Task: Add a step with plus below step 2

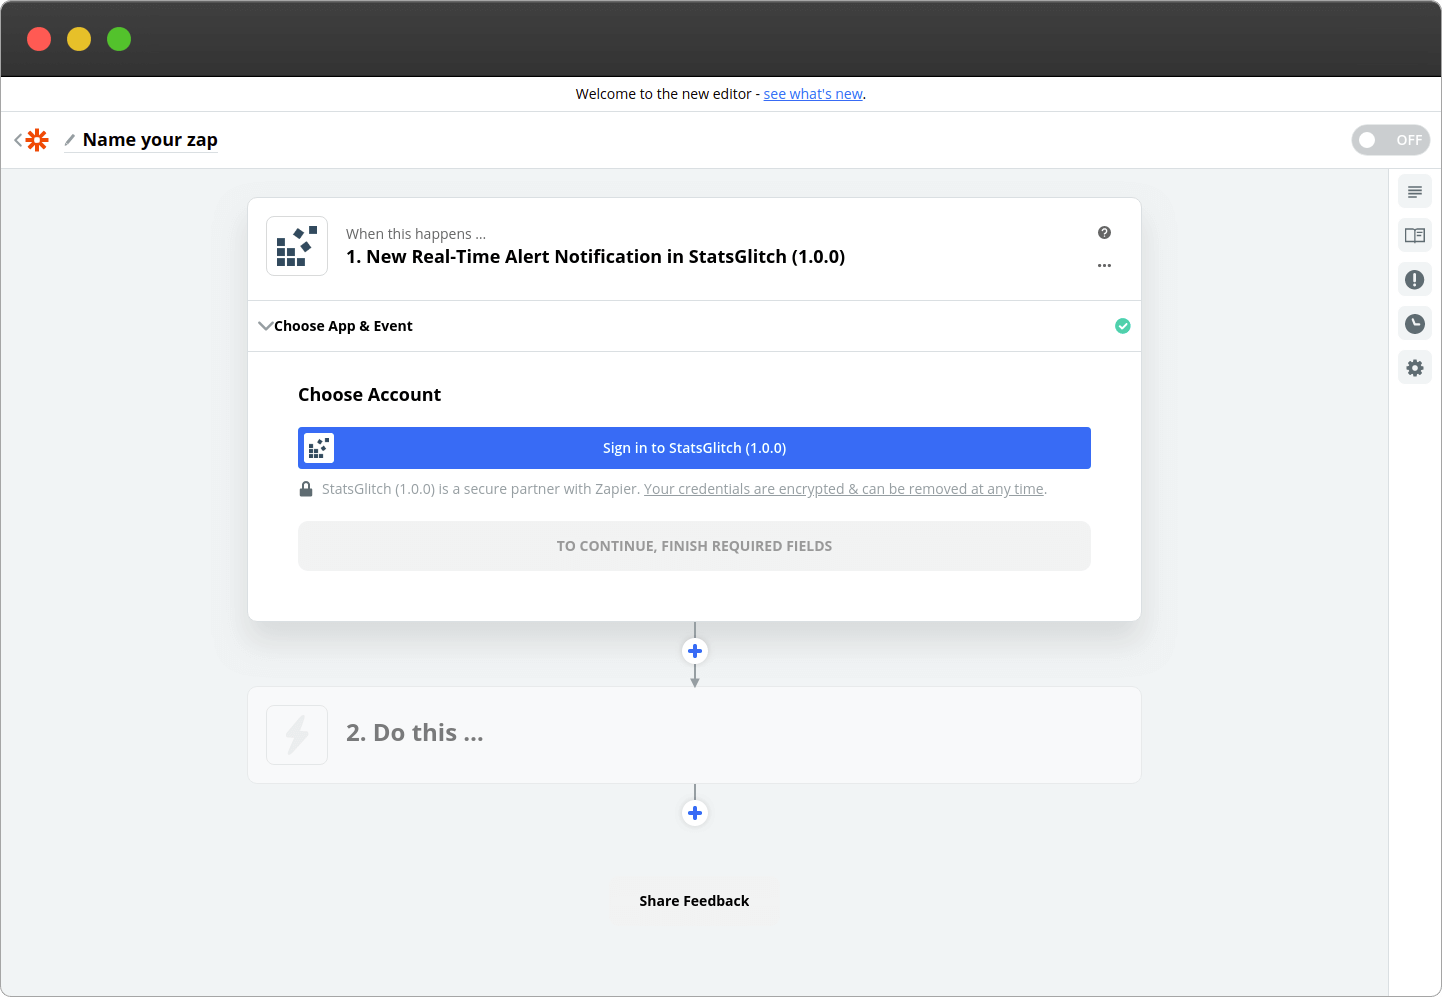Action: pos(695,813)
